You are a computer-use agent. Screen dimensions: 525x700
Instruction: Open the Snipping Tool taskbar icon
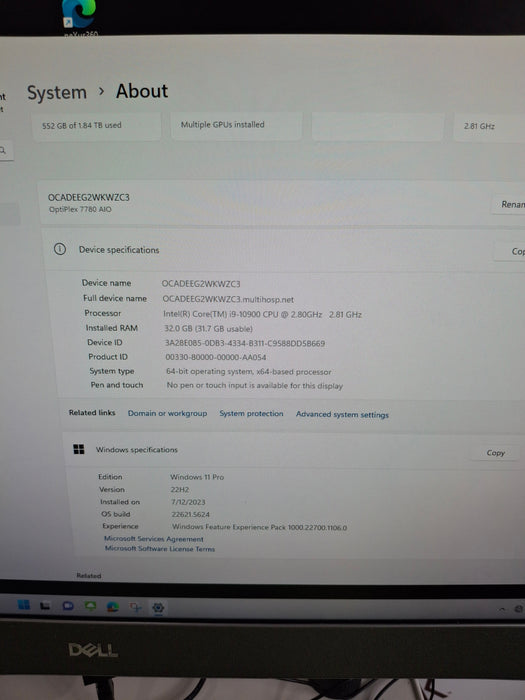(x=135, y=607)
